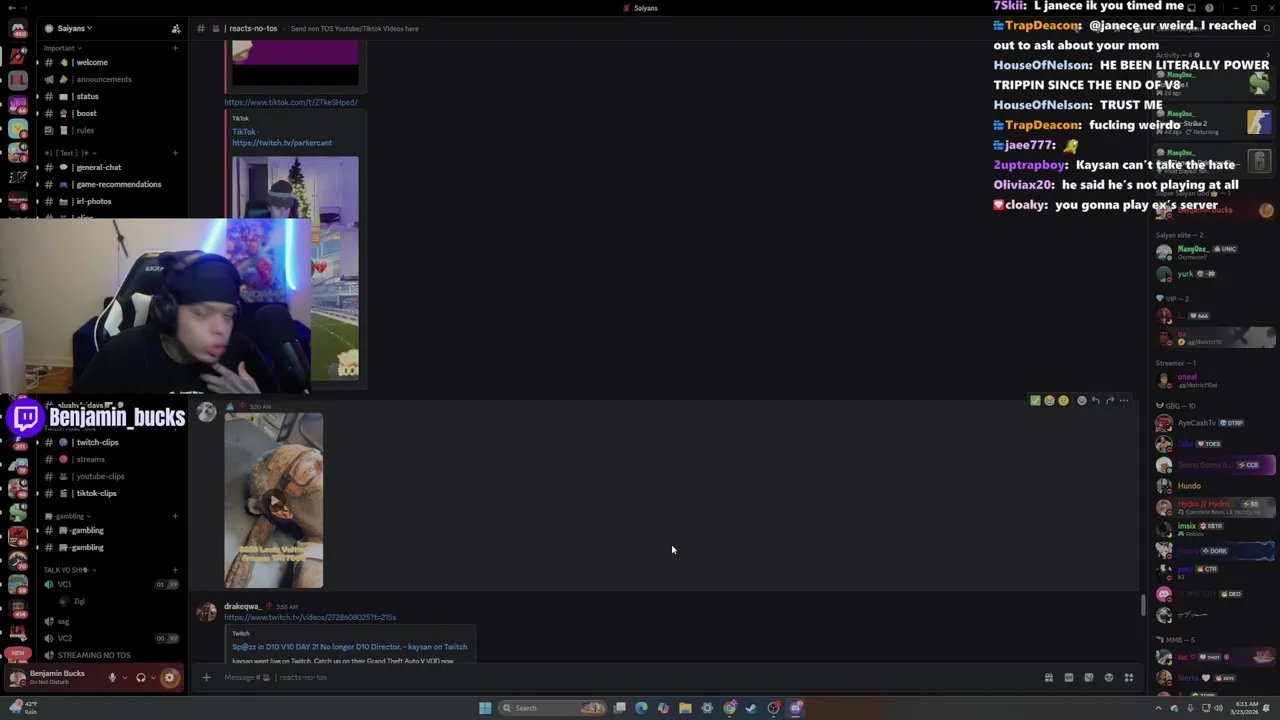Play the tattoo video thumbnail
The height and width of the screenshot is (720, 1280).
(273, 500)
